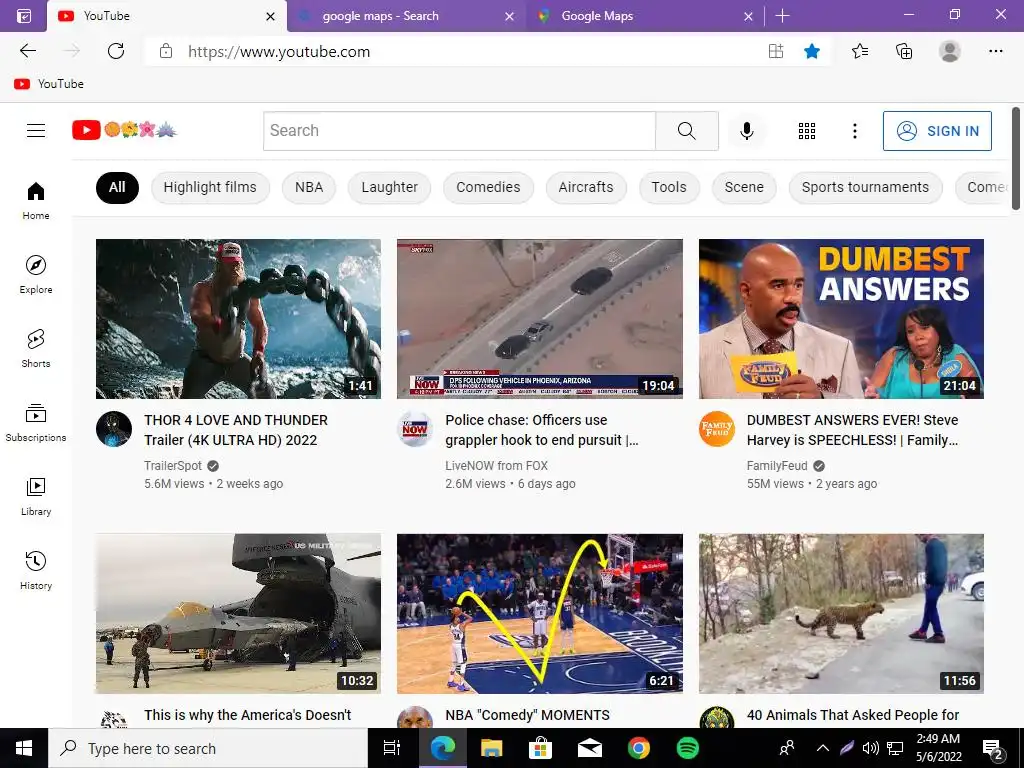Open History in sidebar
The width and height of the screenshot is (1024, 768).
36,570
